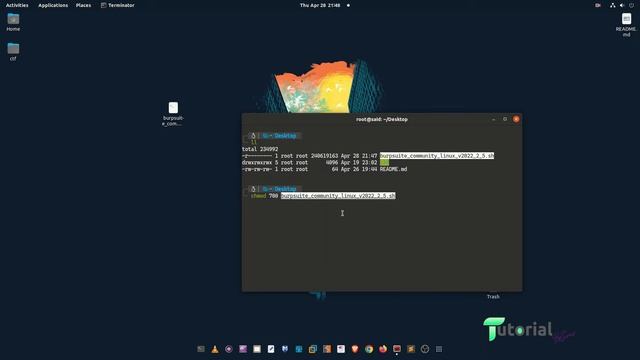Image resolution: width=640 pixels, height=360 pixels.
Task: Click the running Terminator icon in dock
Action: (x=397, y=349)
